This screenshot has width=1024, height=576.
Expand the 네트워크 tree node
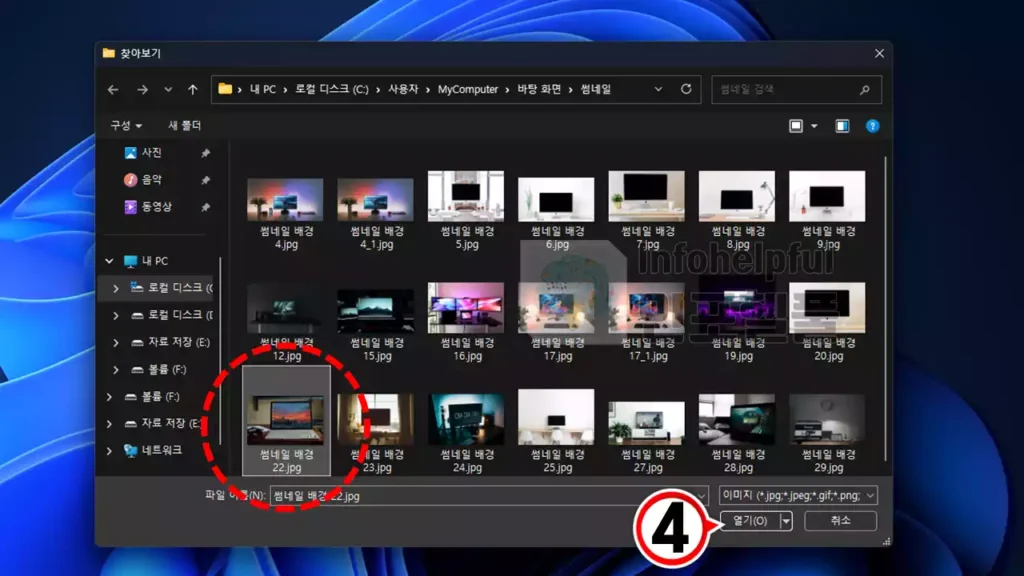(x=109, y=451)
